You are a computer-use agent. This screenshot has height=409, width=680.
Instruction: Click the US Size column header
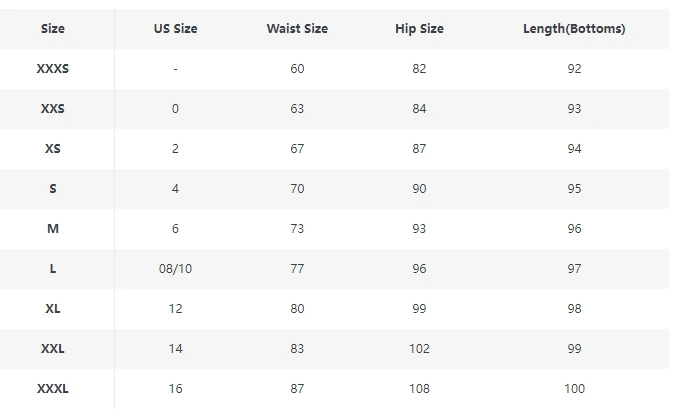175,29
